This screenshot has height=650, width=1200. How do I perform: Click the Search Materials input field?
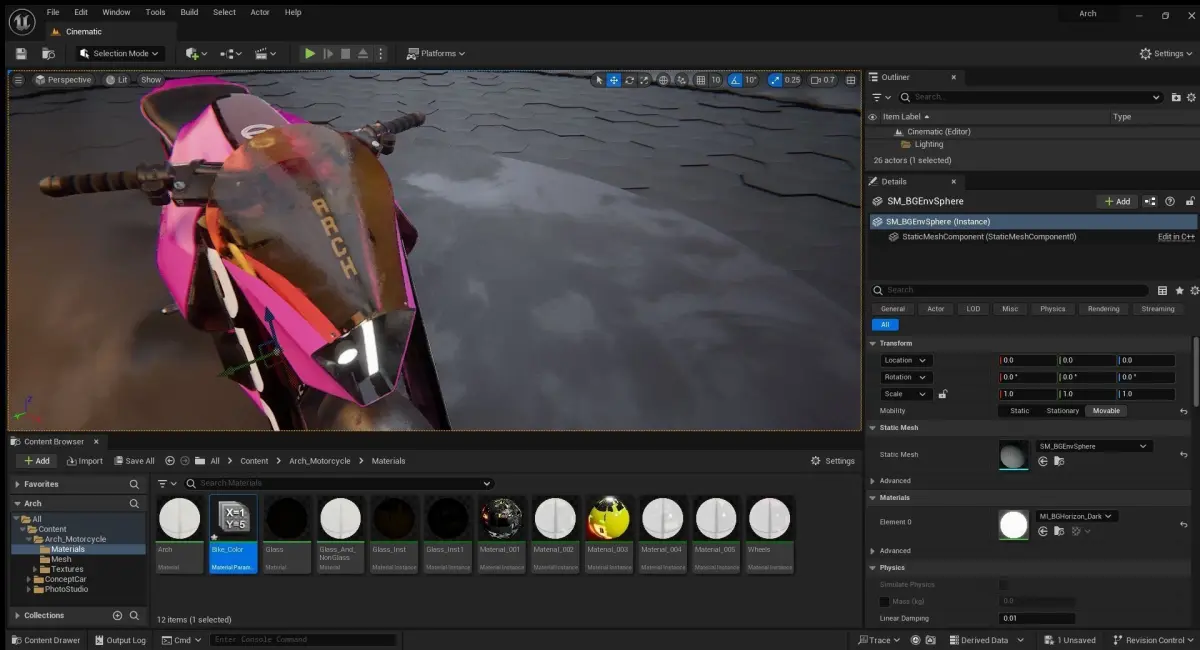(339, 483)
